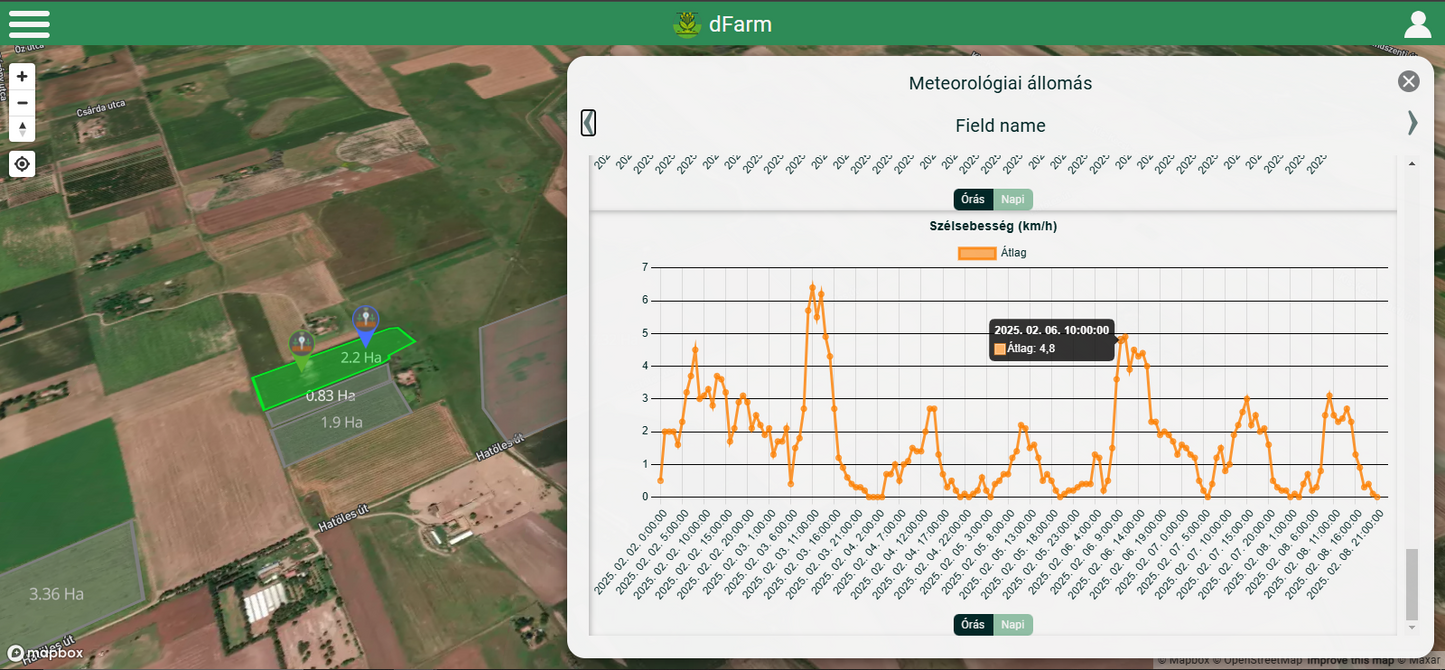Image resolution: width=1445 pixels, height=670 pixels.
Task: Click the blue weather station map pin
Action: coord(366,323)
